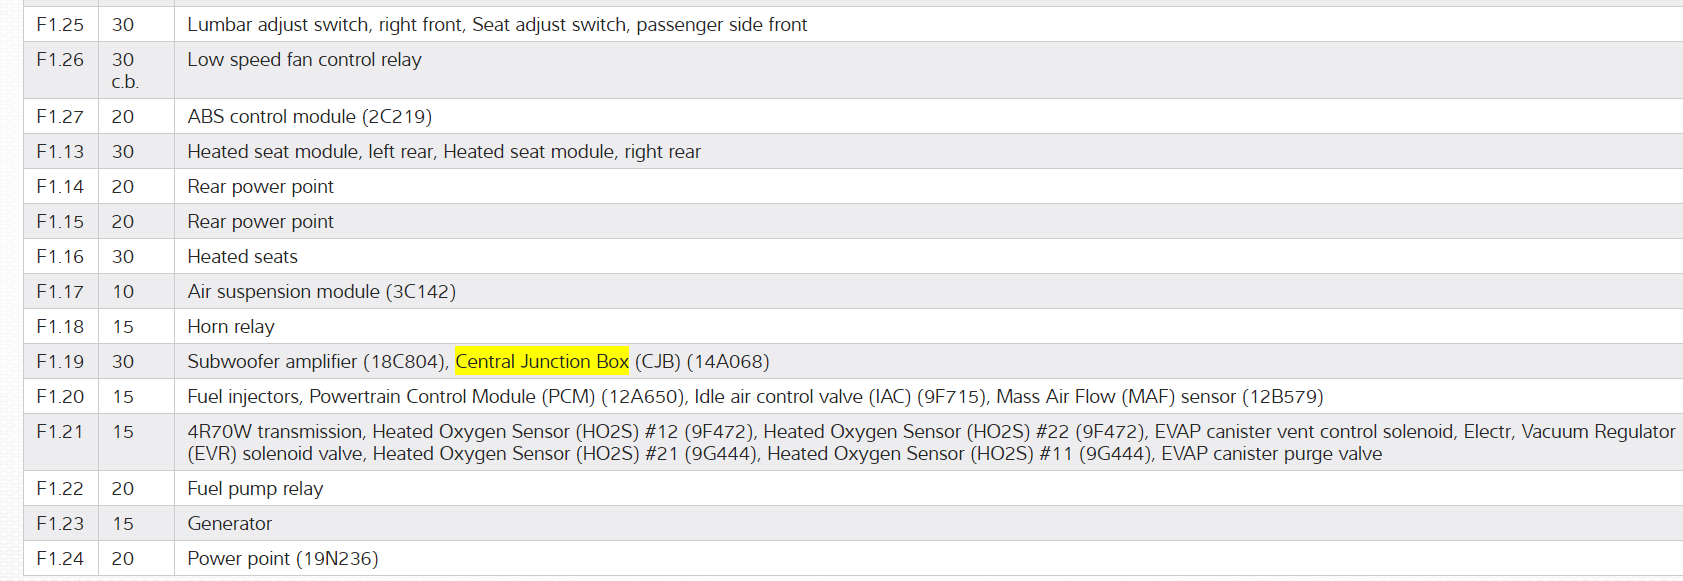Select the Fuel pump relay entry
This screenshot has width=1683, height=581.
click(x=255, y=489)
